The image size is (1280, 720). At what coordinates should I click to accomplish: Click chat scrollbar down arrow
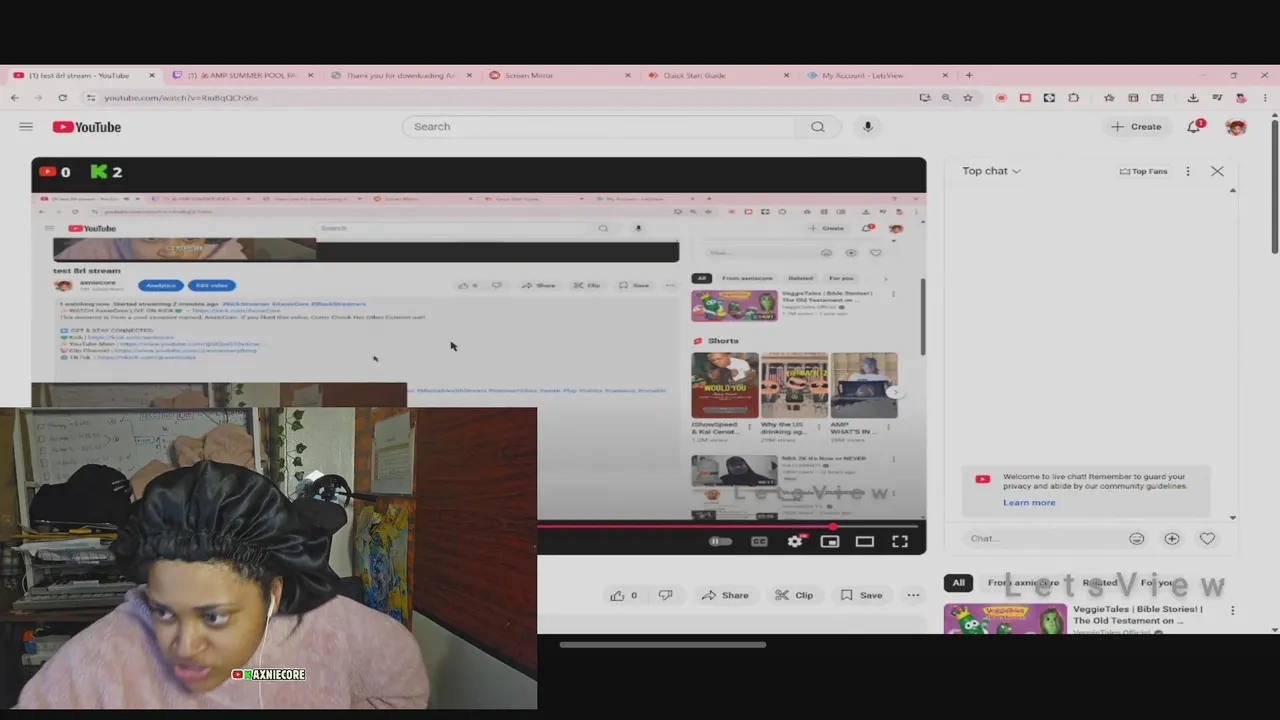[x=1233, y=518]
